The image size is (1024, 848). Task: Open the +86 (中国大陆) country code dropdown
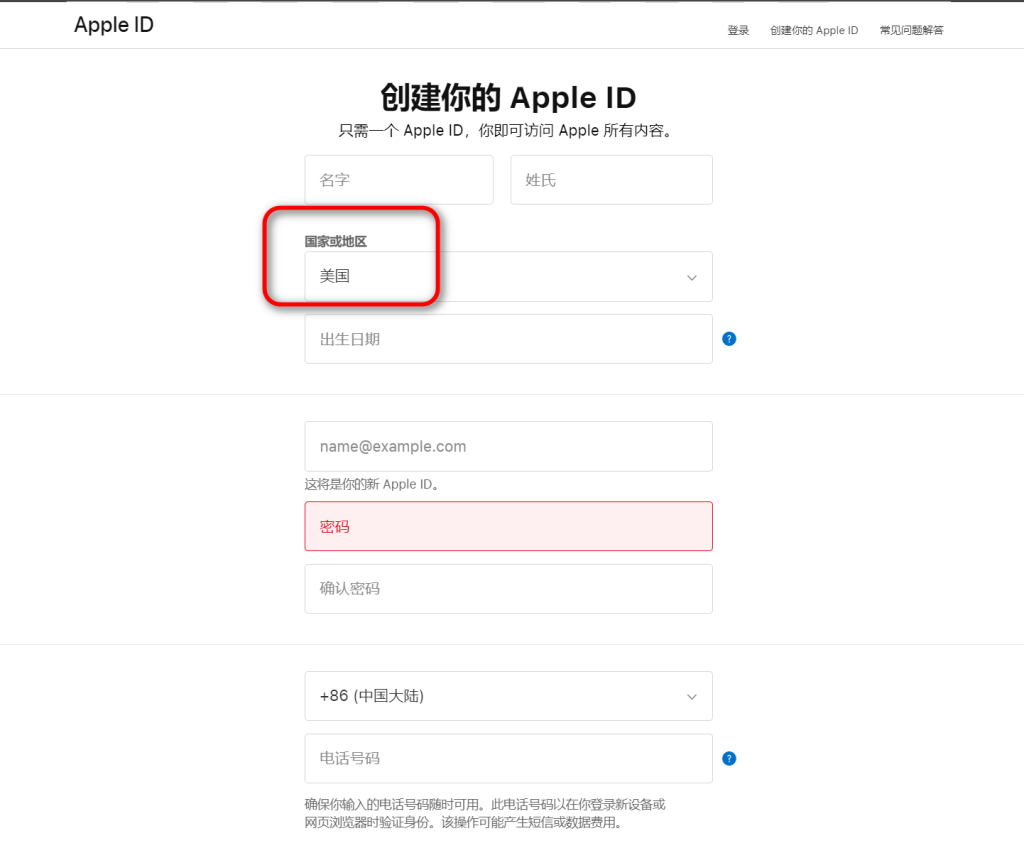coord(508,696)
